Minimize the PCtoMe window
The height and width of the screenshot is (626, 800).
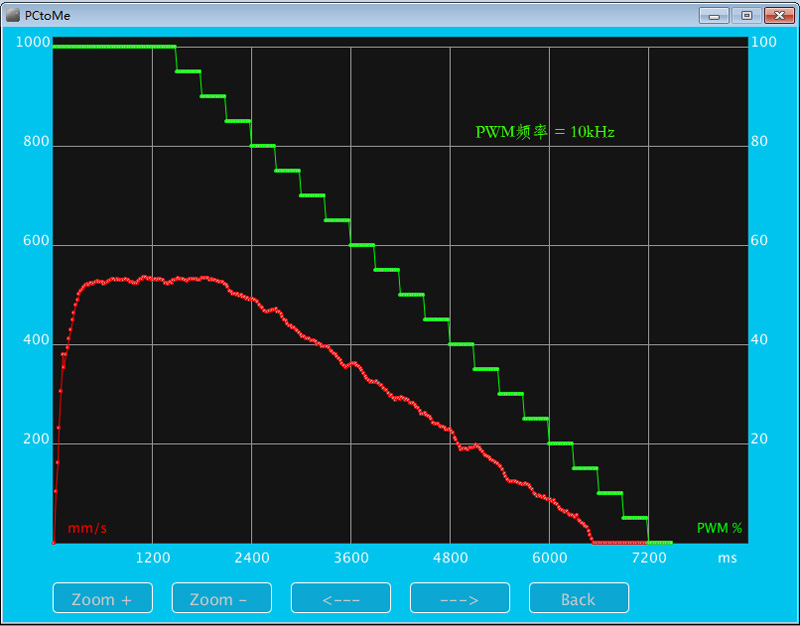[x=714, y=16]
